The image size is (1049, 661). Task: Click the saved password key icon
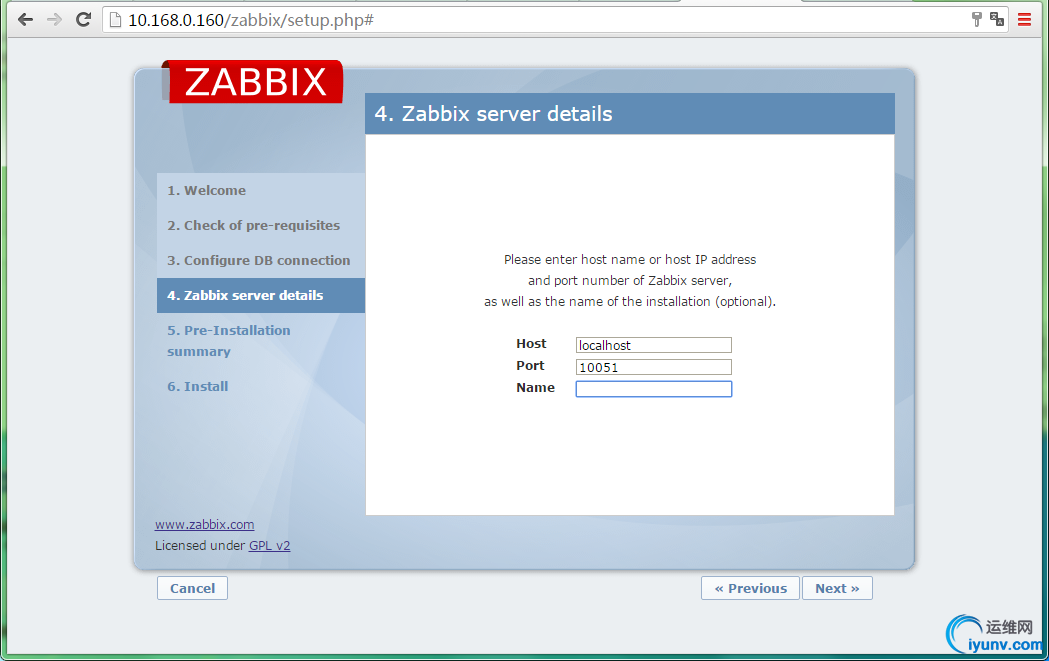pyautogui.click(x=977, y=19)
